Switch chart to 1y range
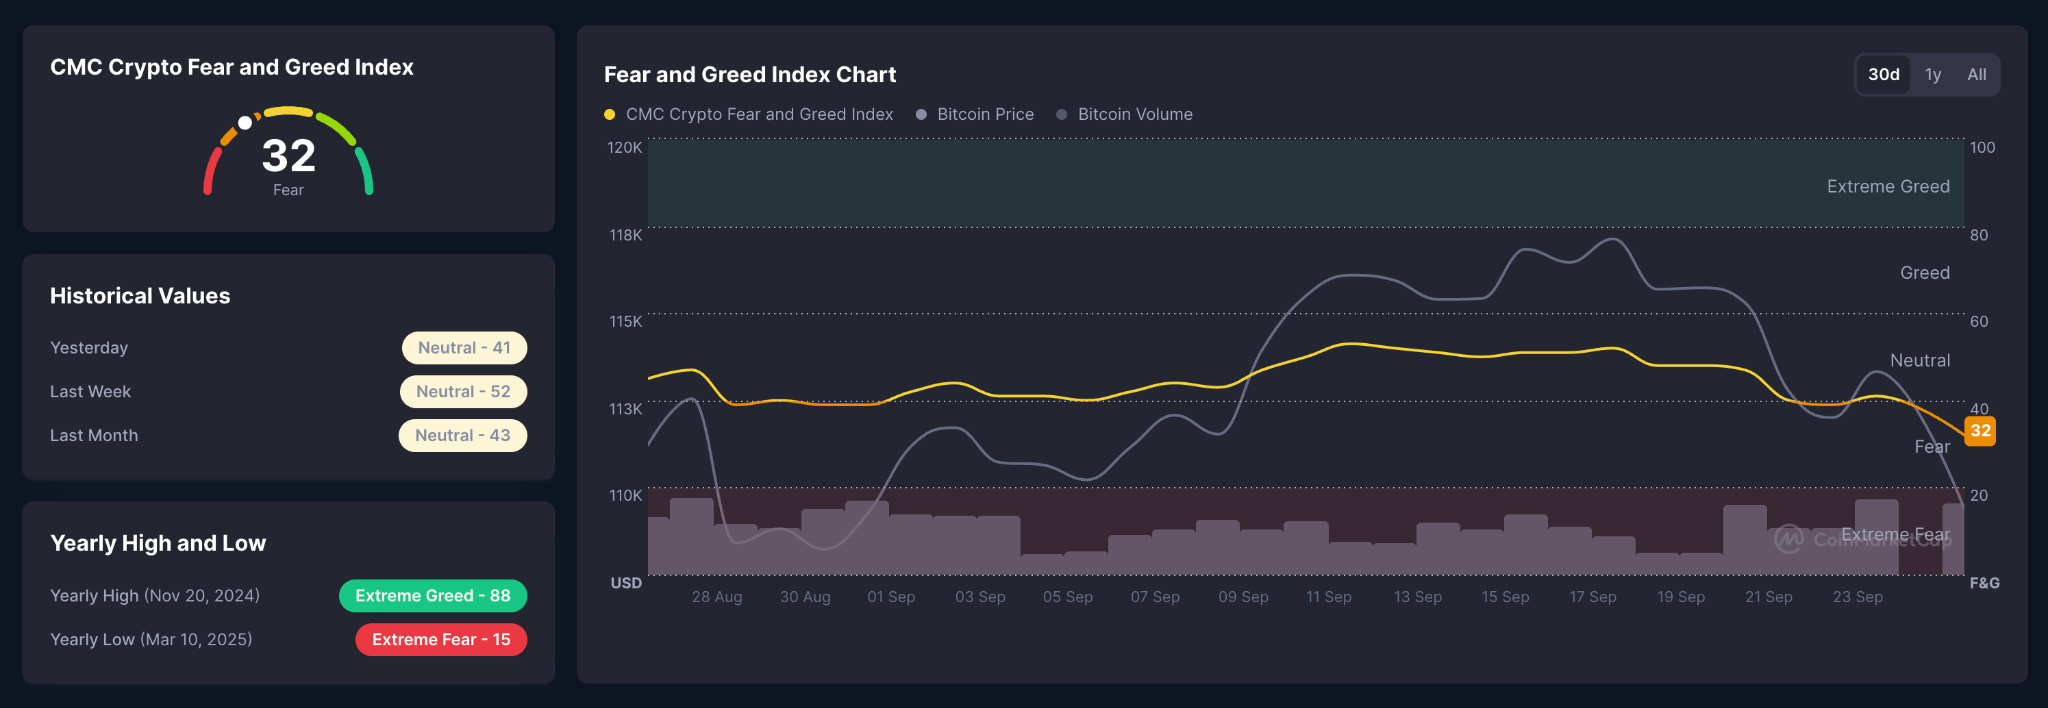2048x708 pixels. pyautogui.click(x=1933, y=75)
